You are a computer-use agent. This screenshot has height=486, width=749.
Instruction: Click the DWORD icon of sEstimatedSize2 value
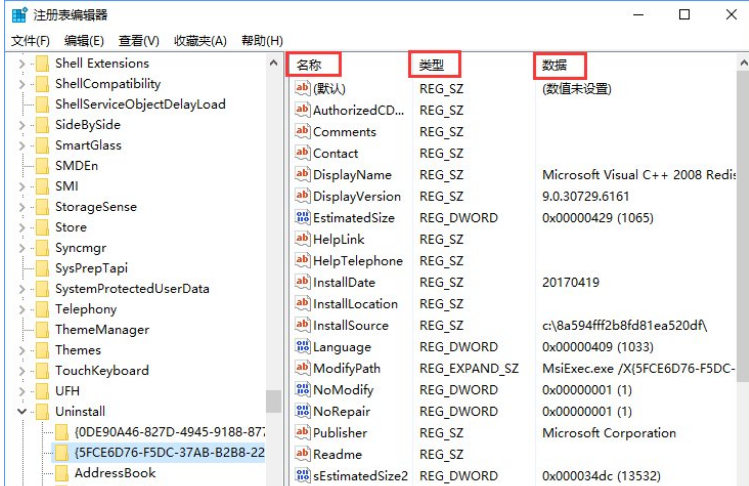[302, 475]
